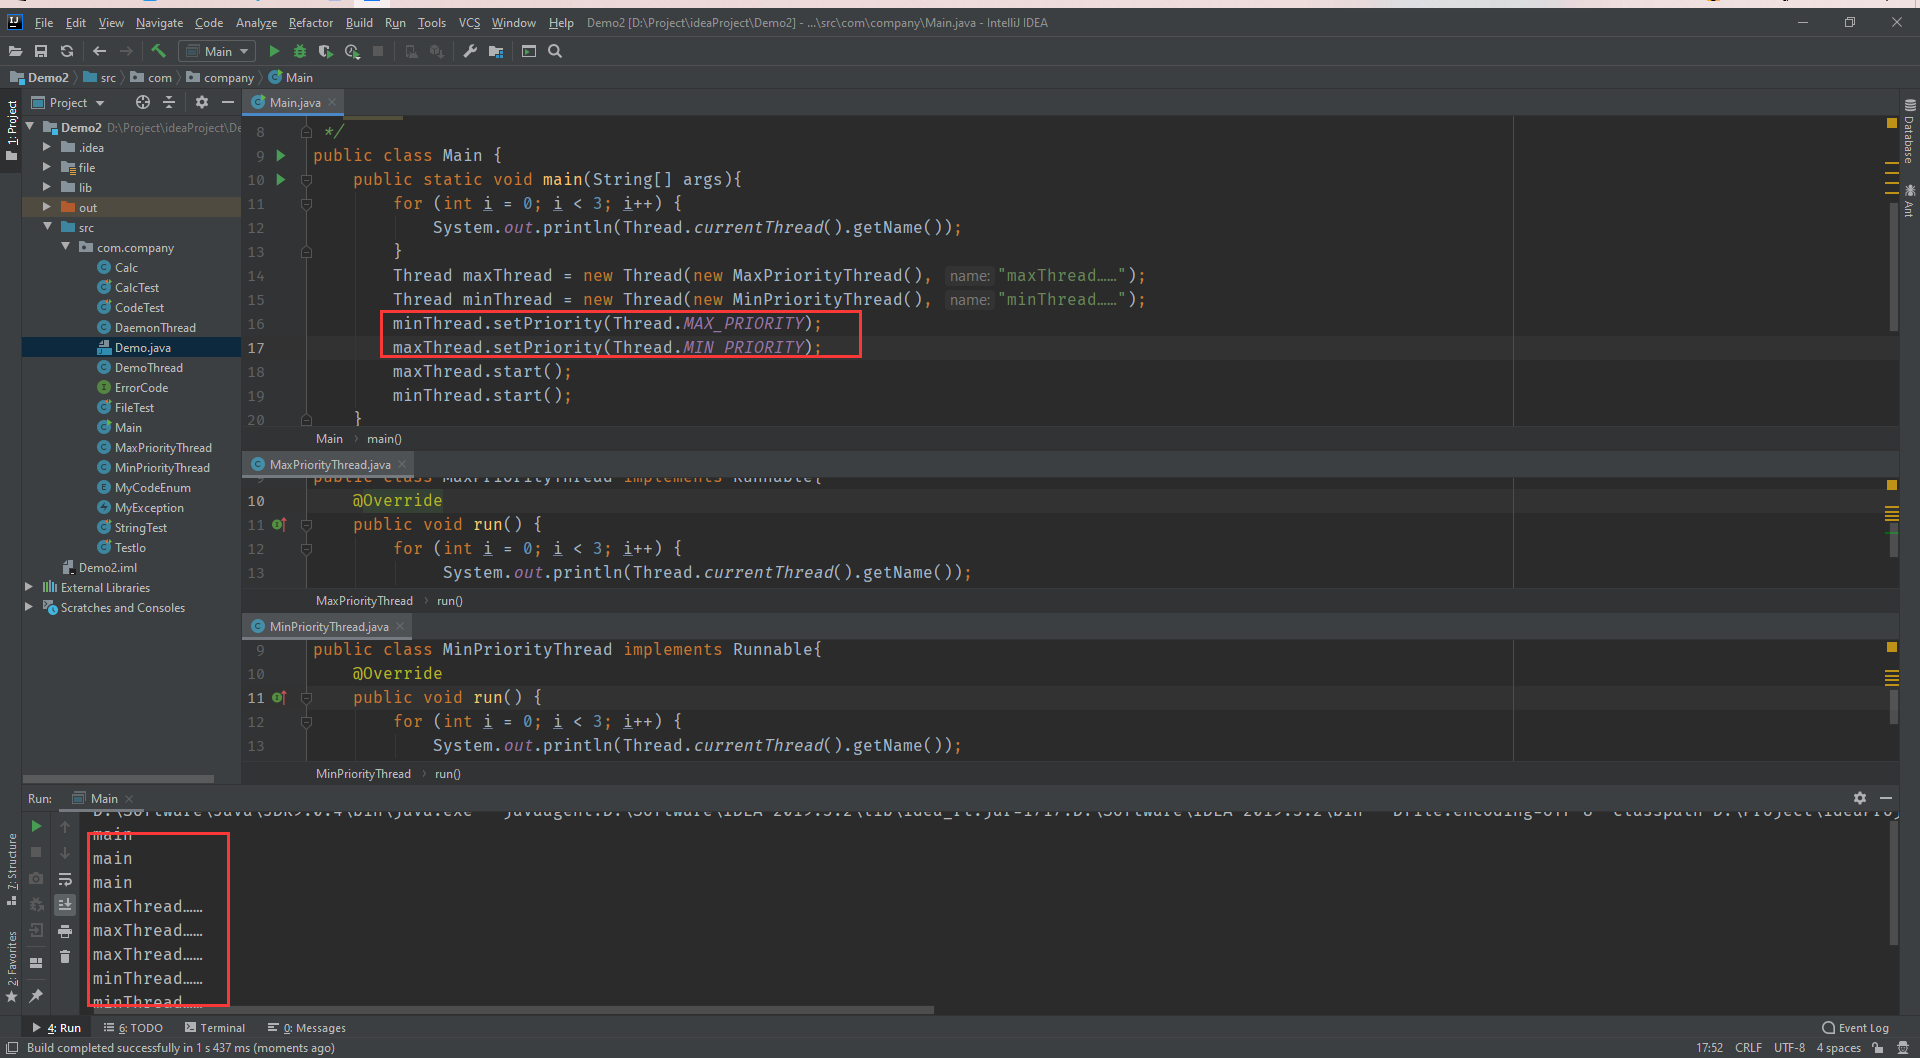The width and height of the screenshot is (1920, 1058).
Task: Build project using the green hammer icon
Action: 158,51
